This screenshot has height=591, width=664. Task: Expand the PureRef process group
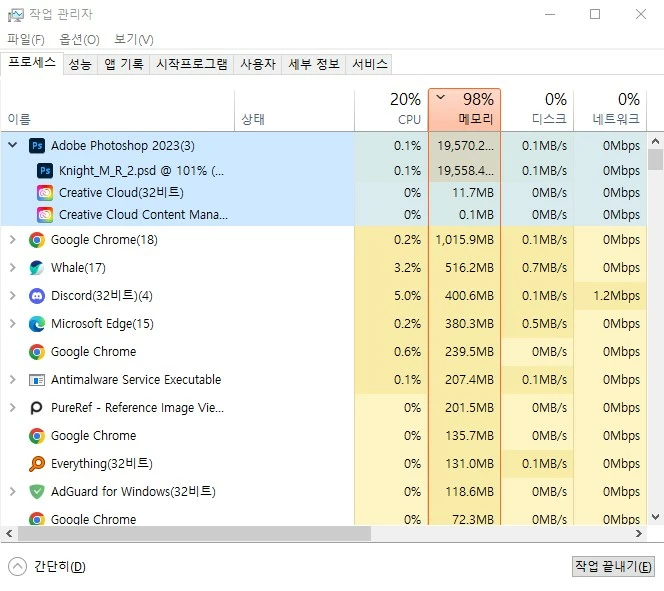pos(13,407)
